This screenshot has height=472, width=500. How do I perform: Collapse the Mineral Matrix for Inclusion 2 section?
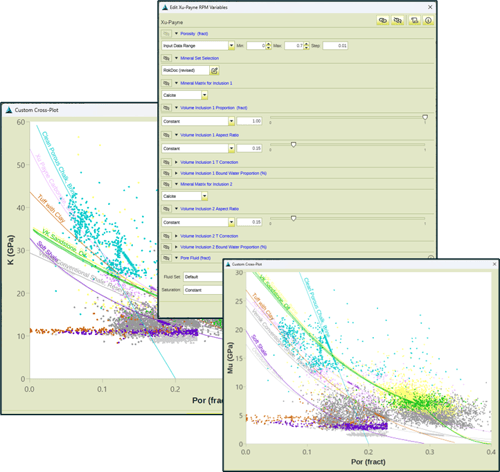pos(176,184)
